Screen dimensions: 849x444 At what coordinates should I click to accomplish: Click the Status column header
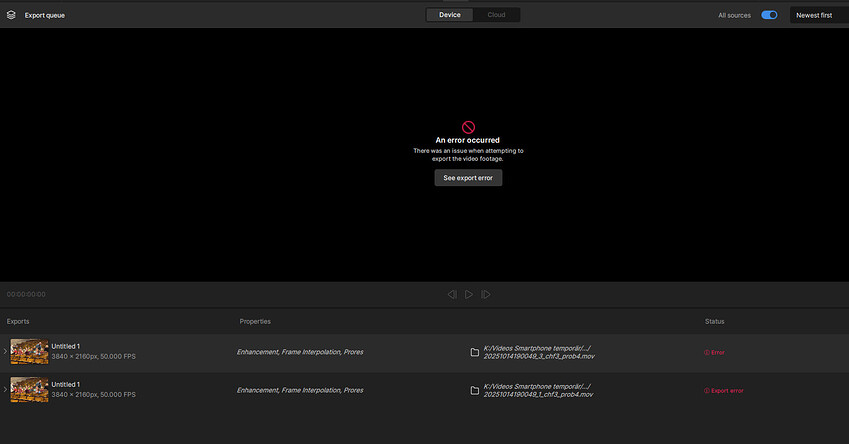pyautogui.click(x=714, y=321)
